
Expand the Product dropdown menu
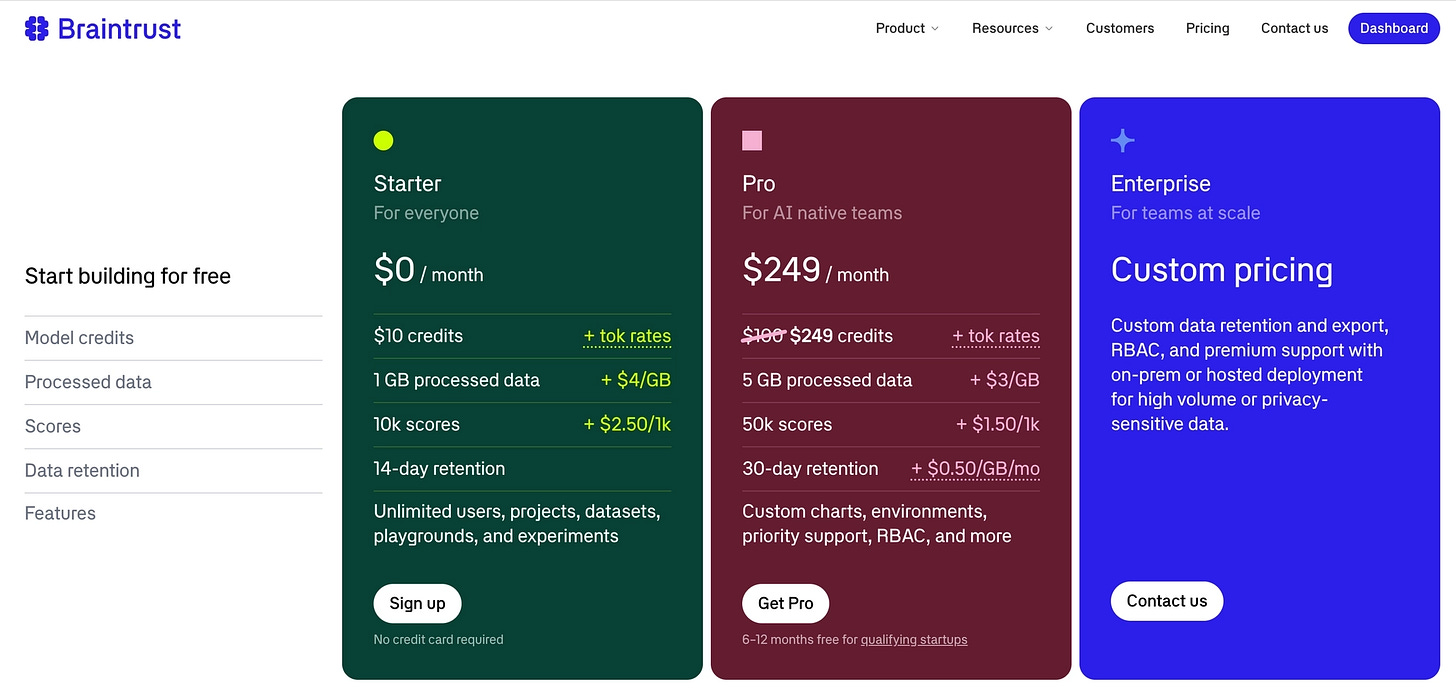click(x=907, y=28)
